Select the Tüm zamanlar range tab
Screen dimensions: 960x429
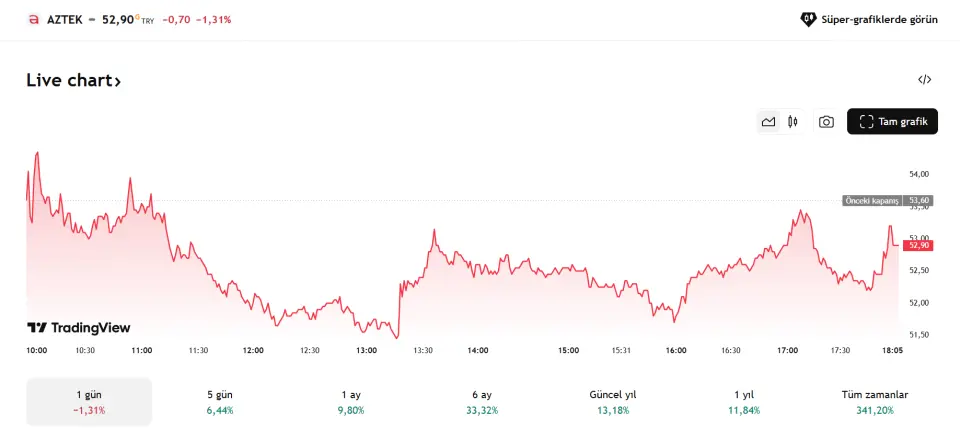click(875, 402)
